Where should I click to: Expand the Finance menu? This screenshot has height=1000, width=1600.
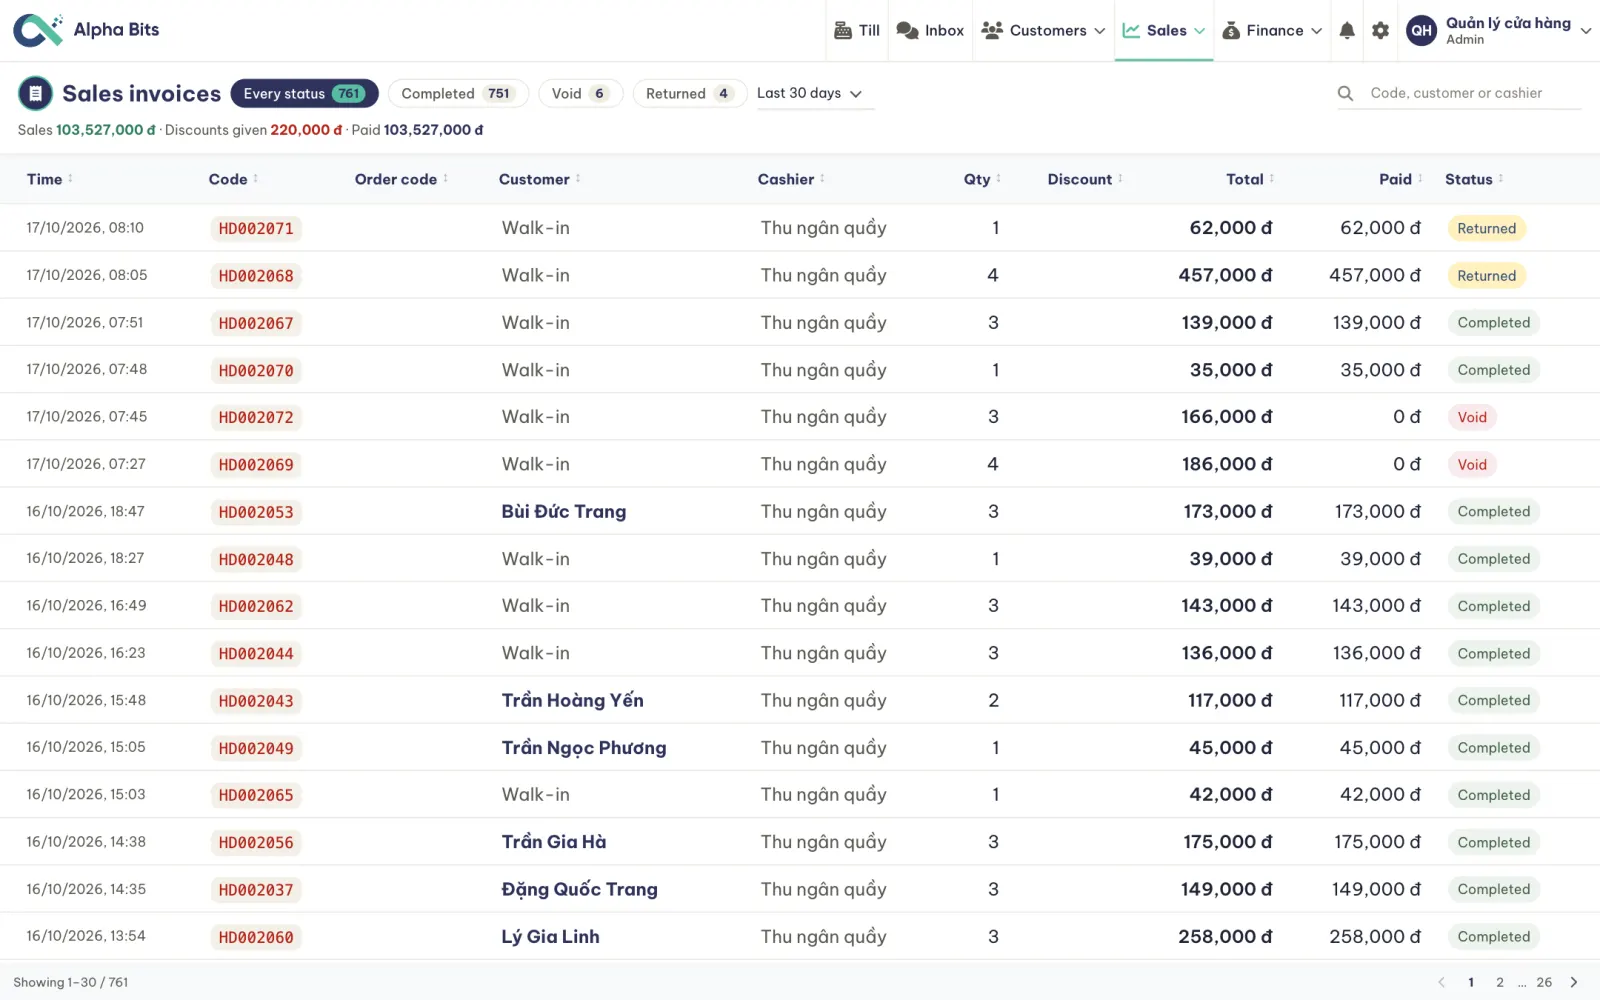tap(1272, 31)
